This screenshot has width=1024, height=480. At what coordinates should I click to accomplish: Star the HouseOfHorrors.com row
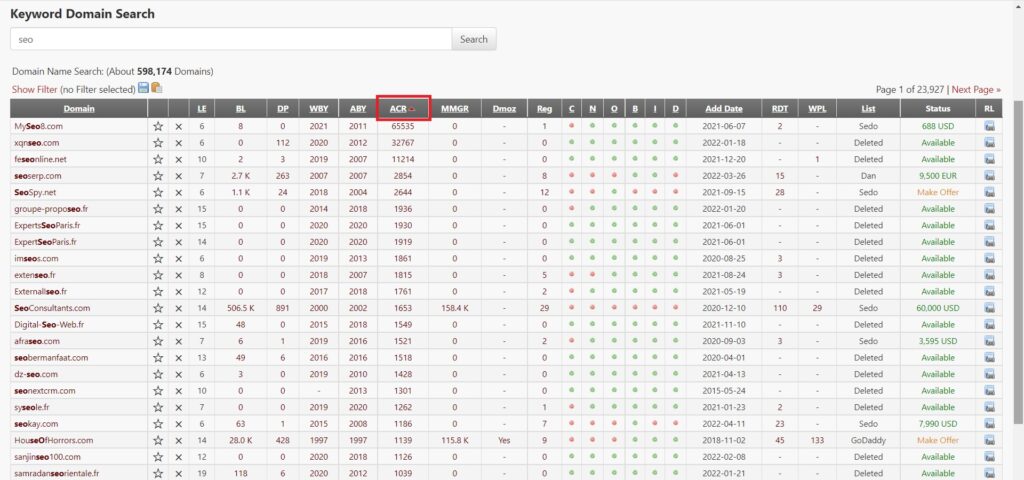(157, 440)
